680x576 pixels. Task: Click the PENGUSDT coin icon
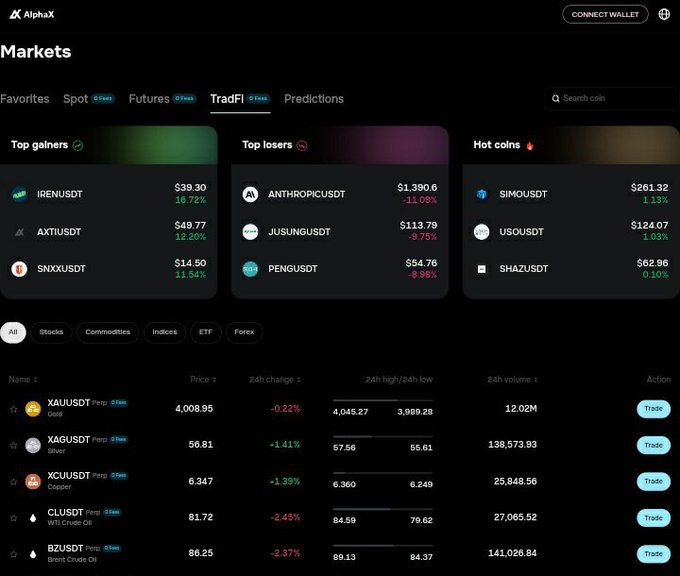tap(250, 269)
